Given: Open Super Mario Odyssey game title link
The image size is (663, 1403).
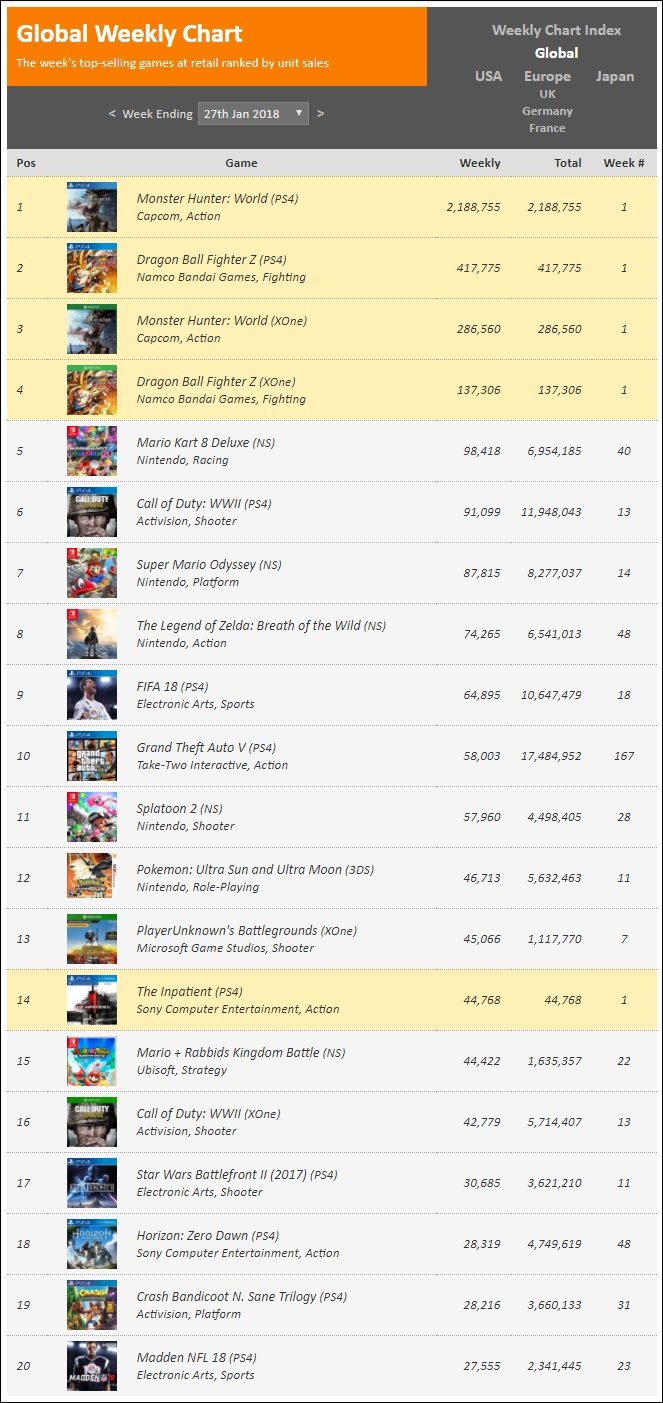Looking at the screenshot, I should coord(196,565).
